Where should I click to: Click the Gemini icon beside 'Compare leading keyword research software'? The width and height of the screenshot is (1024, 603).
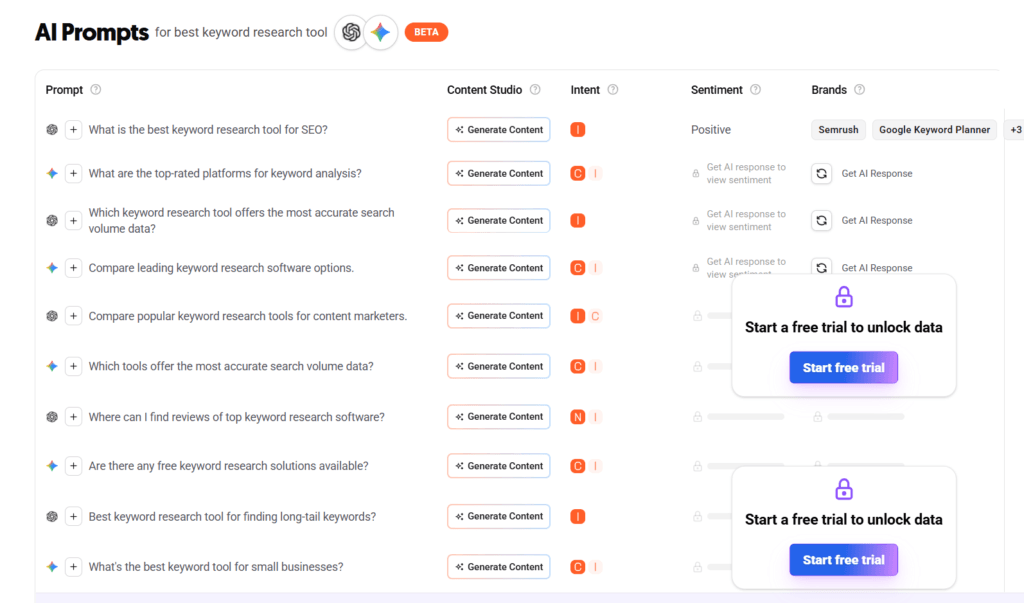[52, 268]
